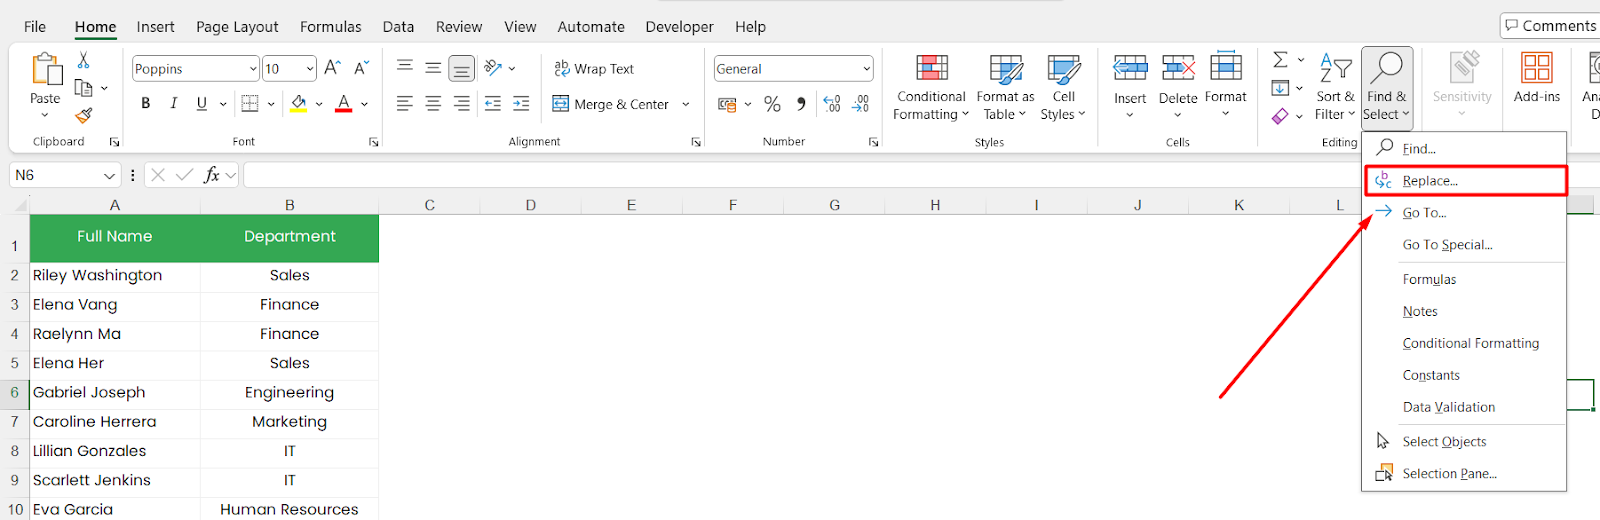The width and height of the screenshot is (1600, 520).
Task: Open the font size dropdown
Action: click(x=310, y=68)
